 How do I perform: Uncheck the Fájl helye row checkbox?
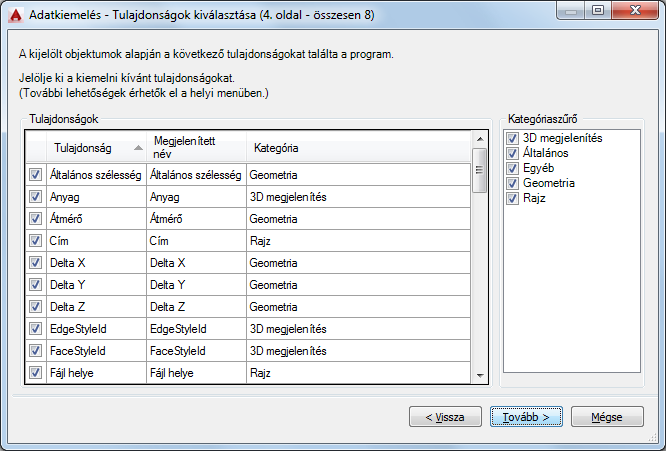35,373
